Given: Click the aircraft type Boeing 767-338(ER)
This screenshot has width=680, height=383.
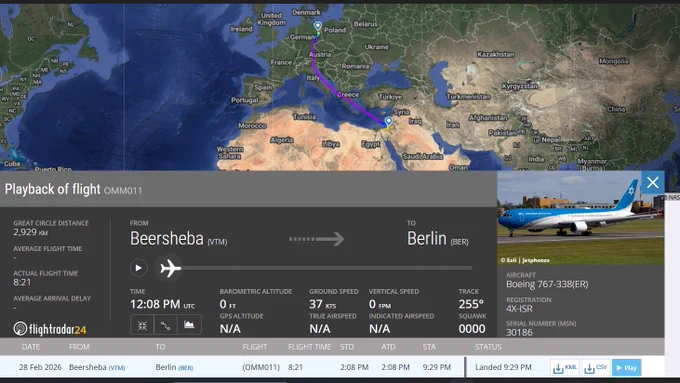Looking at the screenshot, I should [x=547, y=284].
